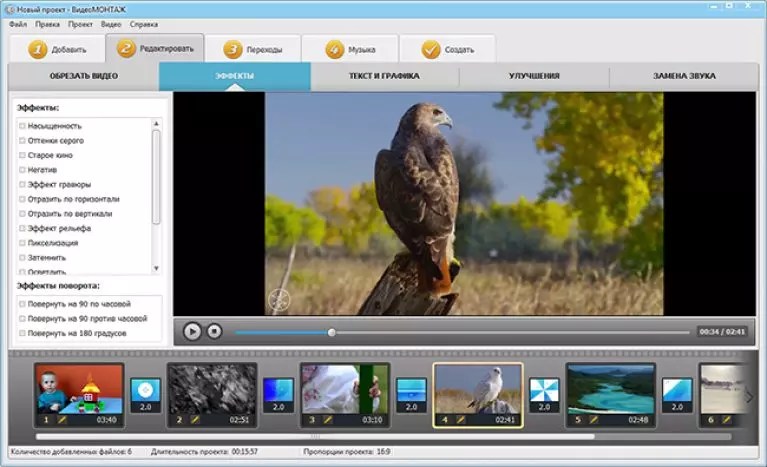Click the Количество добавленных файлов status text
The height and width of the screenshot is (467, 767).
pos(71,452)
